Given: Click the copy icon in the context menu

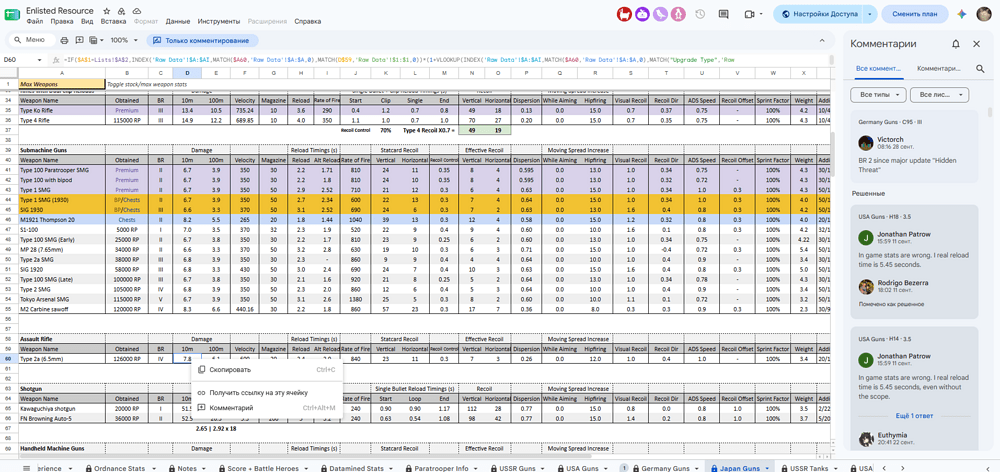Looking at the screenshot, I should tap(201, 369).
